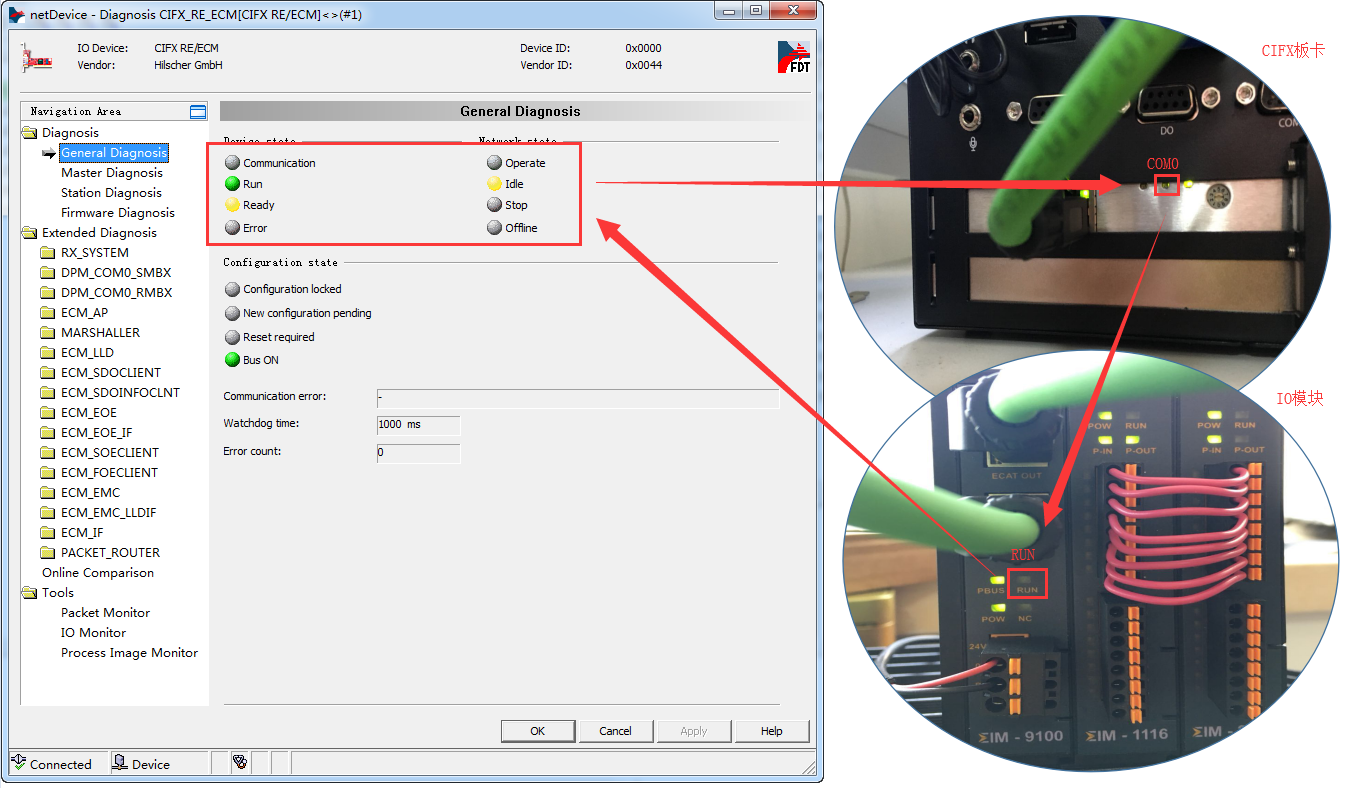Click the yellow Ready status LED
This screenshot has height=788, width=1350.
(232, 205)
